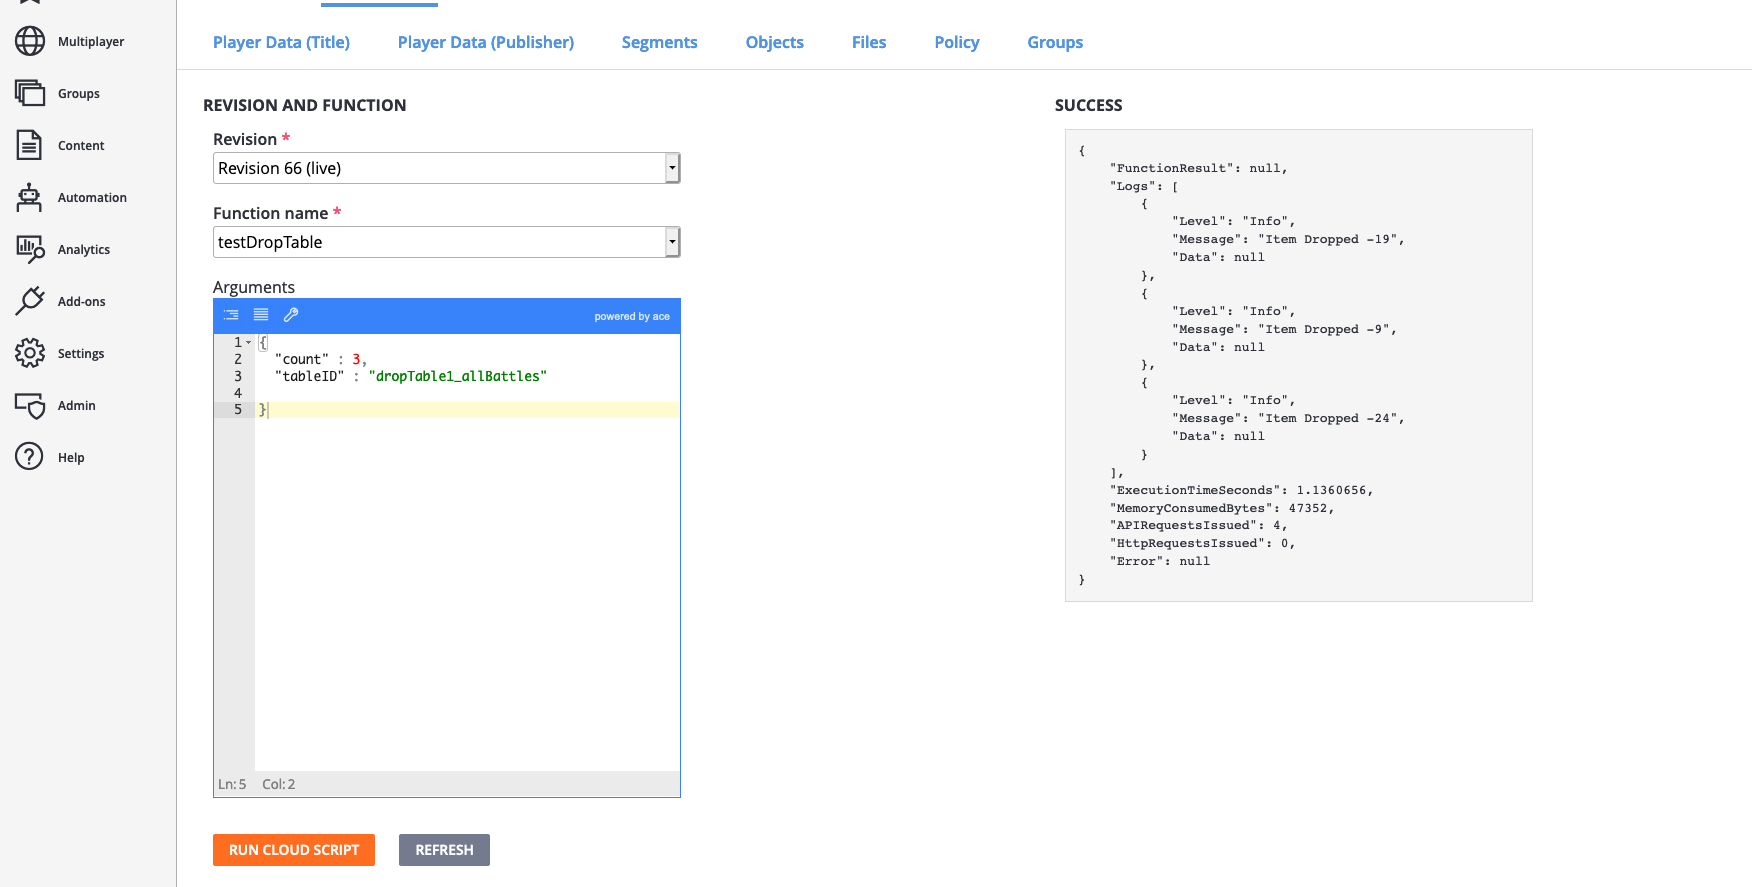Click the Col:2 status in editor footer
Screen dimensions: 1752x887
point(279,784)
